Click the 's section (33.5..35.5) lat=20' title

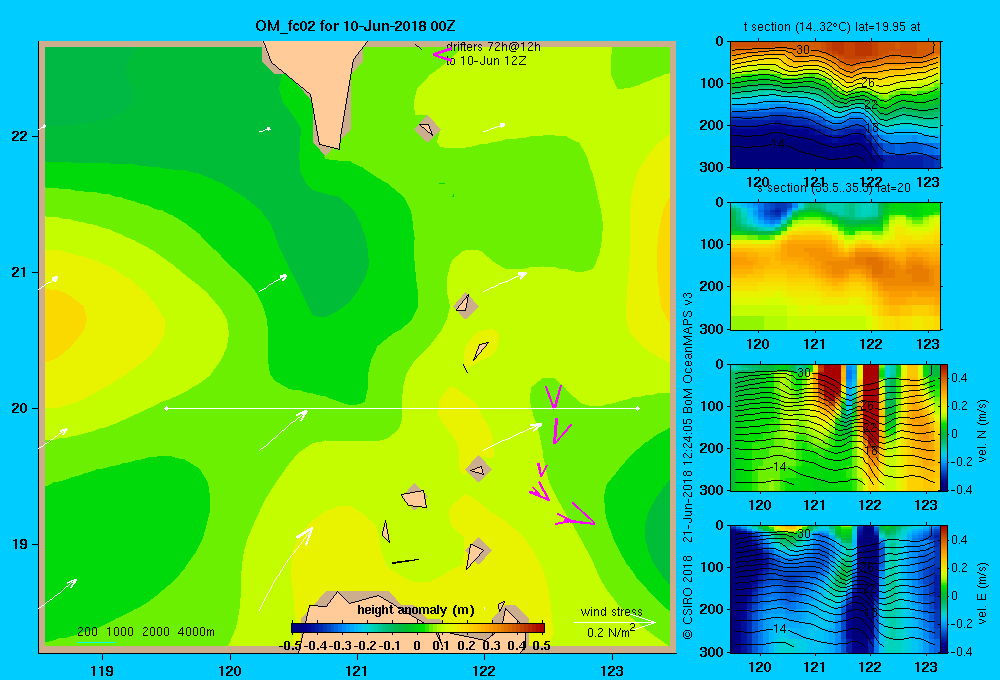point(834,188)
